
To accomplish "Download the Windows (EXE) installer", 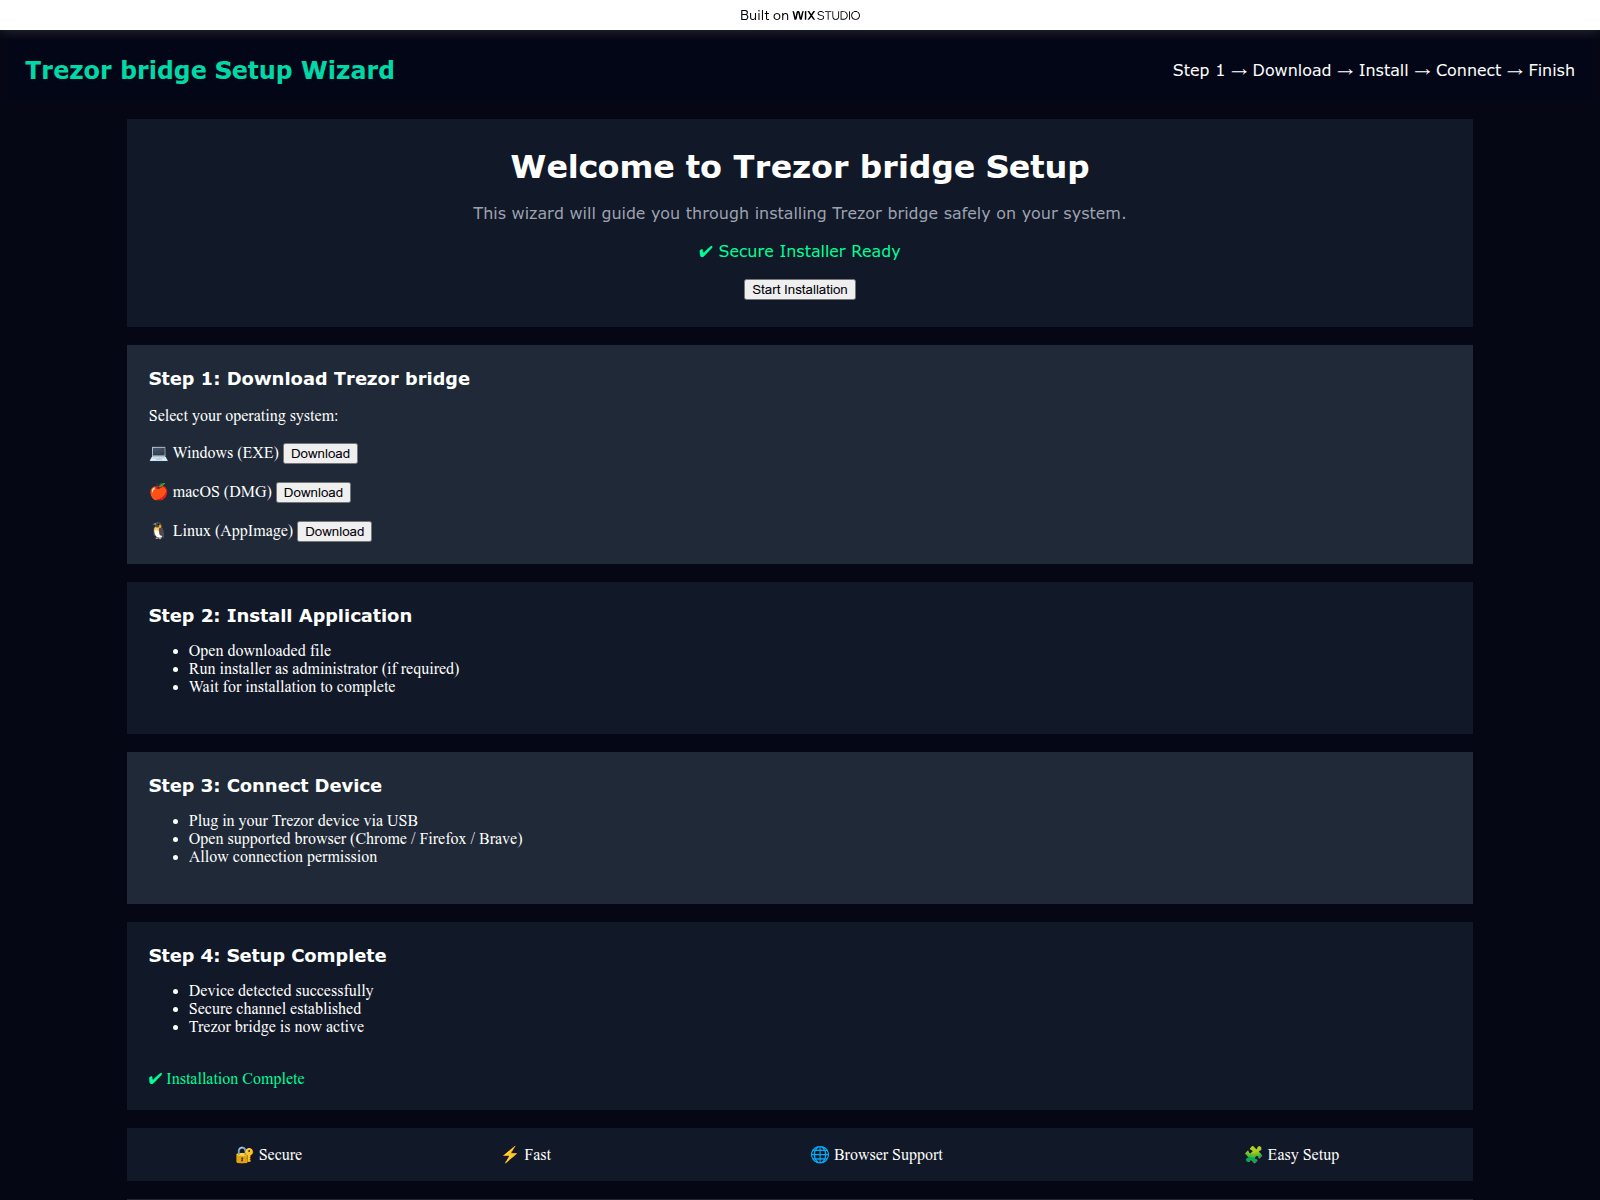I will (320, 453).
